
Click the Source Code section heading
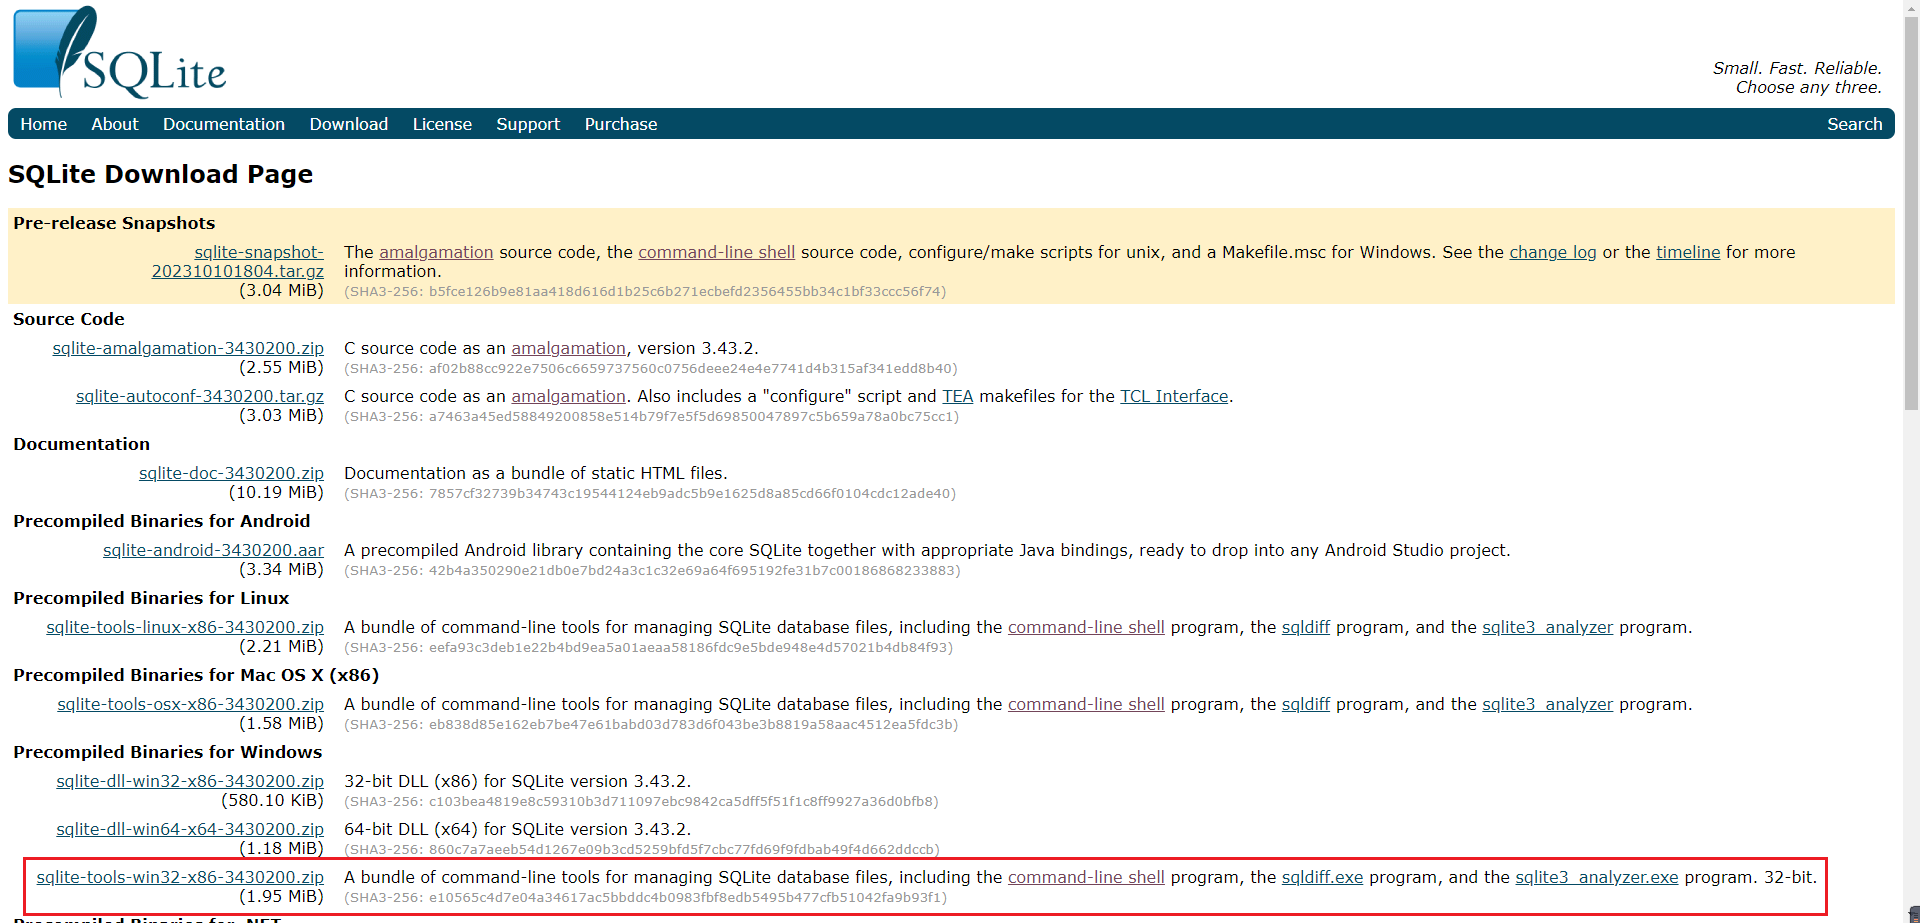pyautogui.click(x=69, y=319)
